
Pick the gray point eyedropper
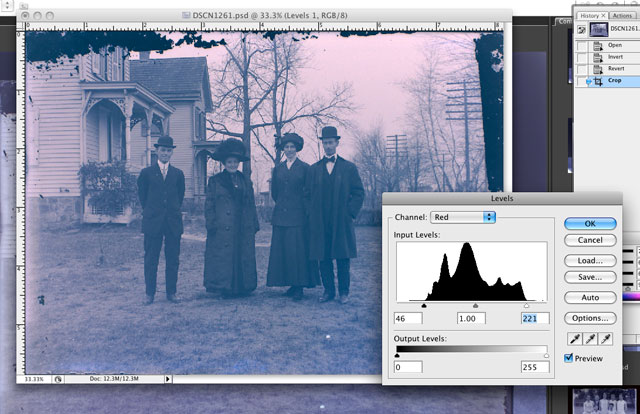click(x=588, y=339)
